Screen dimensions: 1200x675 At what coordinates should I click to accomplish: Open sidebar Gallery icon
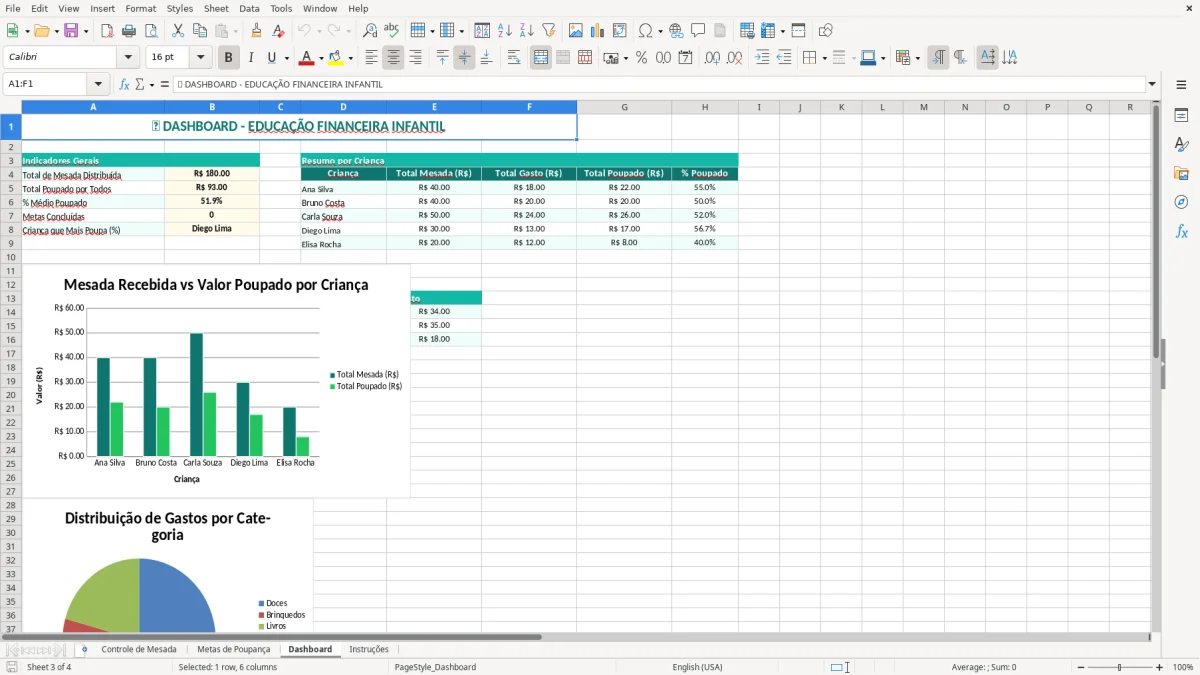(1181, 174)
